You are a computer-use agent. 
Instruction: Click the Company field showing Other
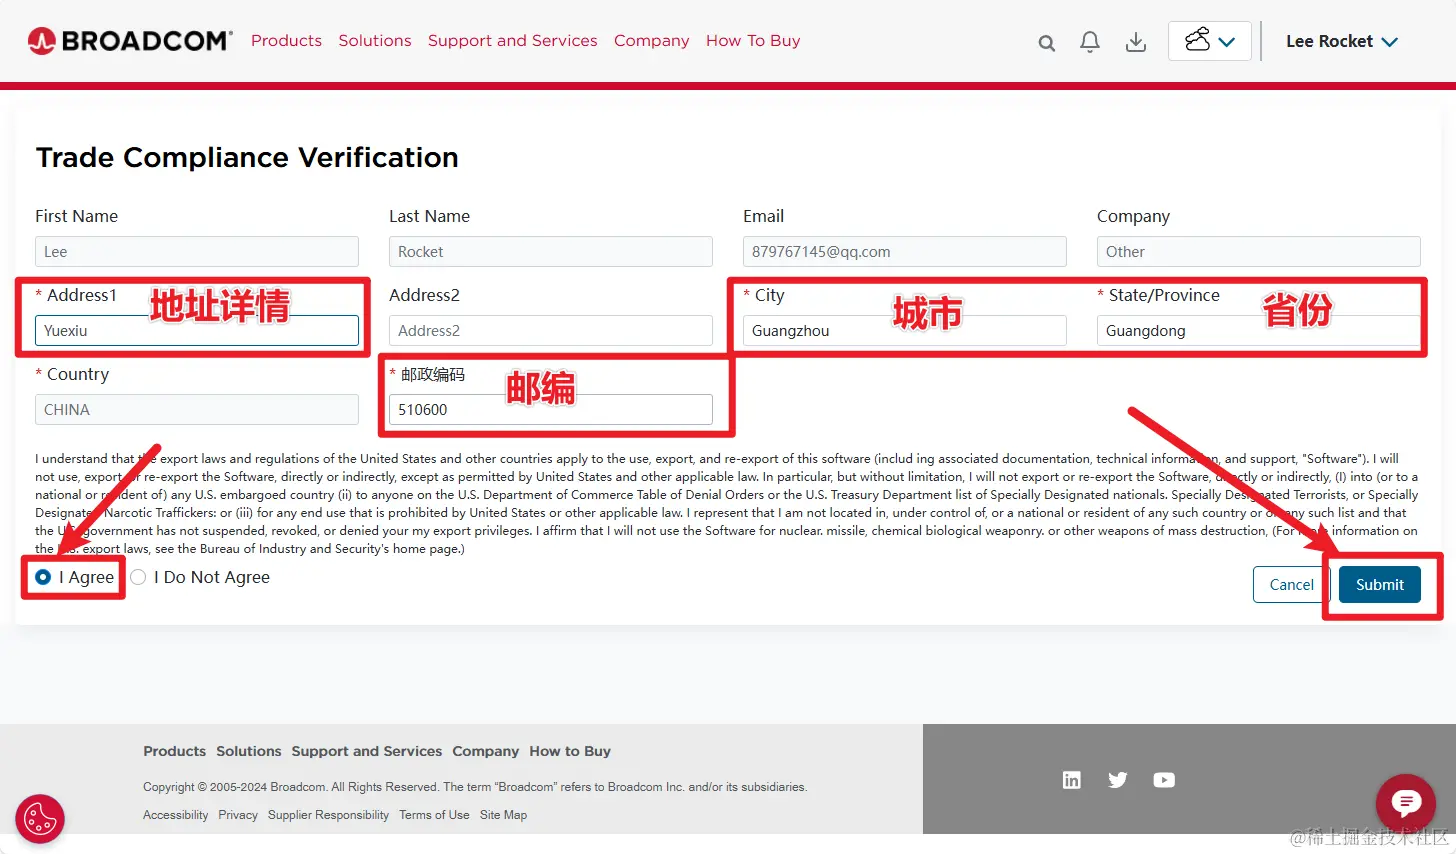[1259, 252]
